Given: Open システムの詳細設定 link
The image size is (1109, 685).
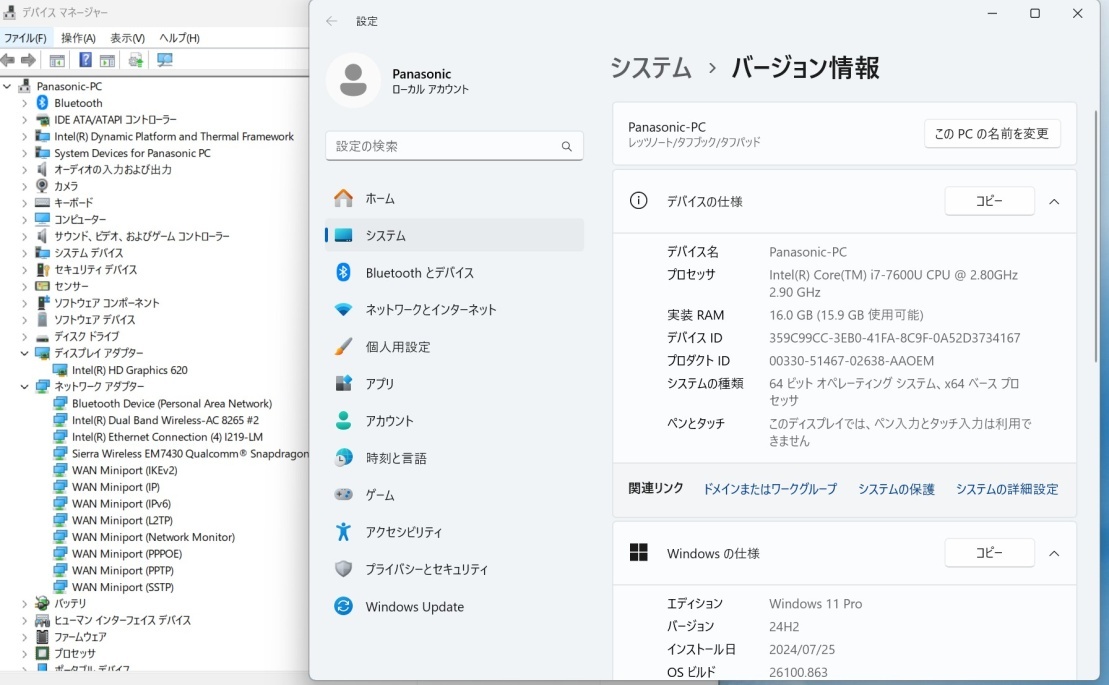Looking at the screenshot, I should tap(1007, 488).
